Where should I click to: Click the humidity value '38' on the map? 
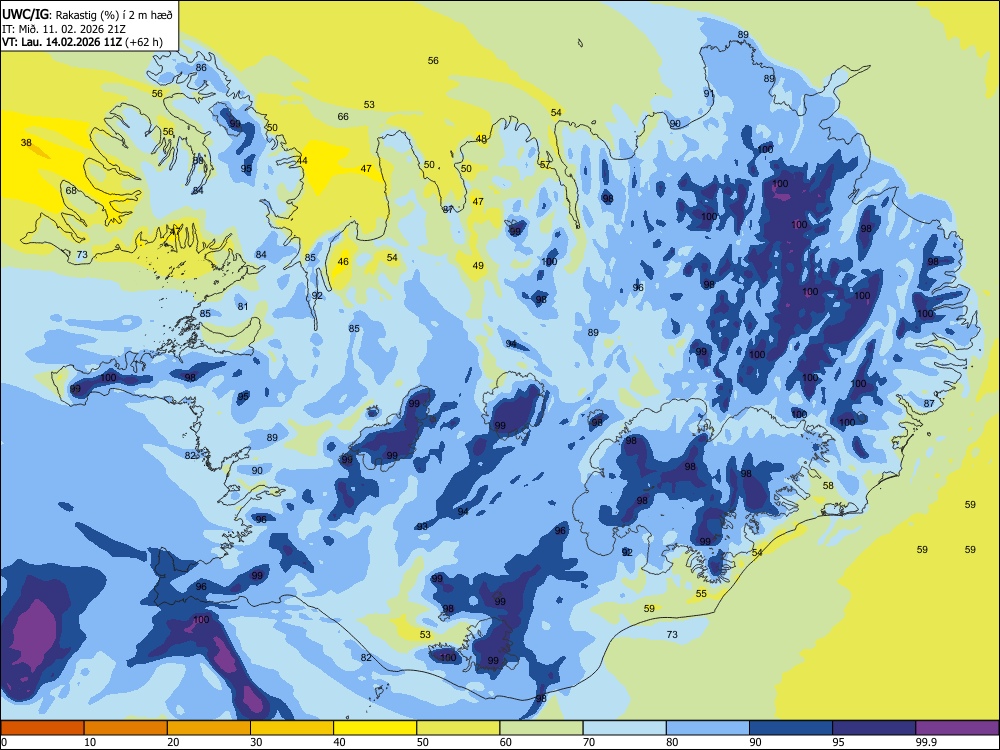(x=26, y=142)
